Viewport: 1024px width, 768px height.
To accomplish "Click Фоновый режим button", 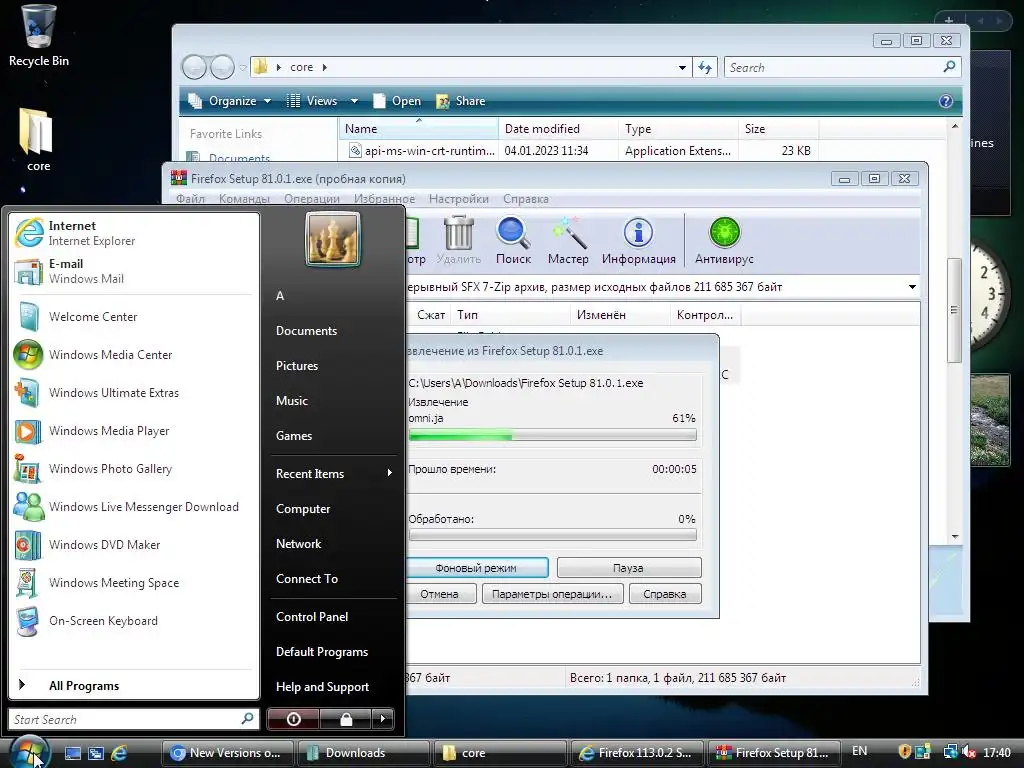I will point(476,568).
